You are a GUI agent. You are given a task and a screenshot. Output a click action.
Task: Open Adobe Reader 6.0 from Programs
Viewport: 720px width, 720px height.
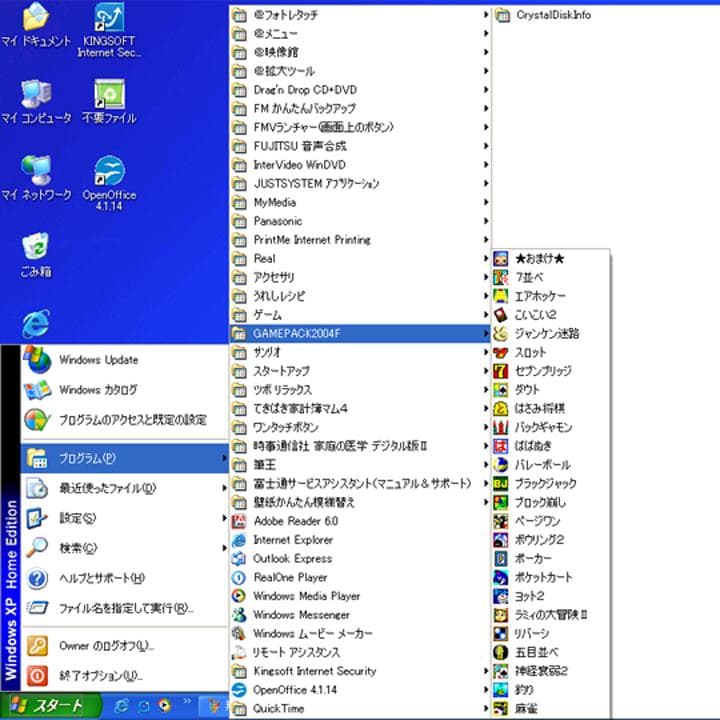pos(360,521)
